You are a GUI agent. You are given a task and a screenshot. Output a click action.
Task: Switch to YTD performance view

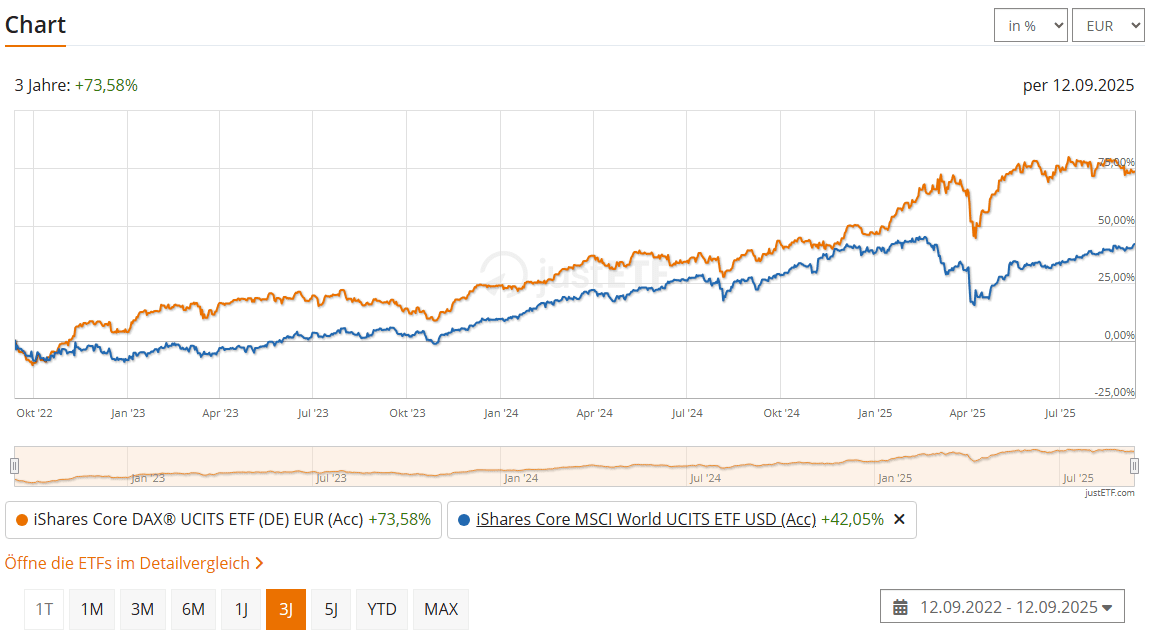tap(382, 609)
